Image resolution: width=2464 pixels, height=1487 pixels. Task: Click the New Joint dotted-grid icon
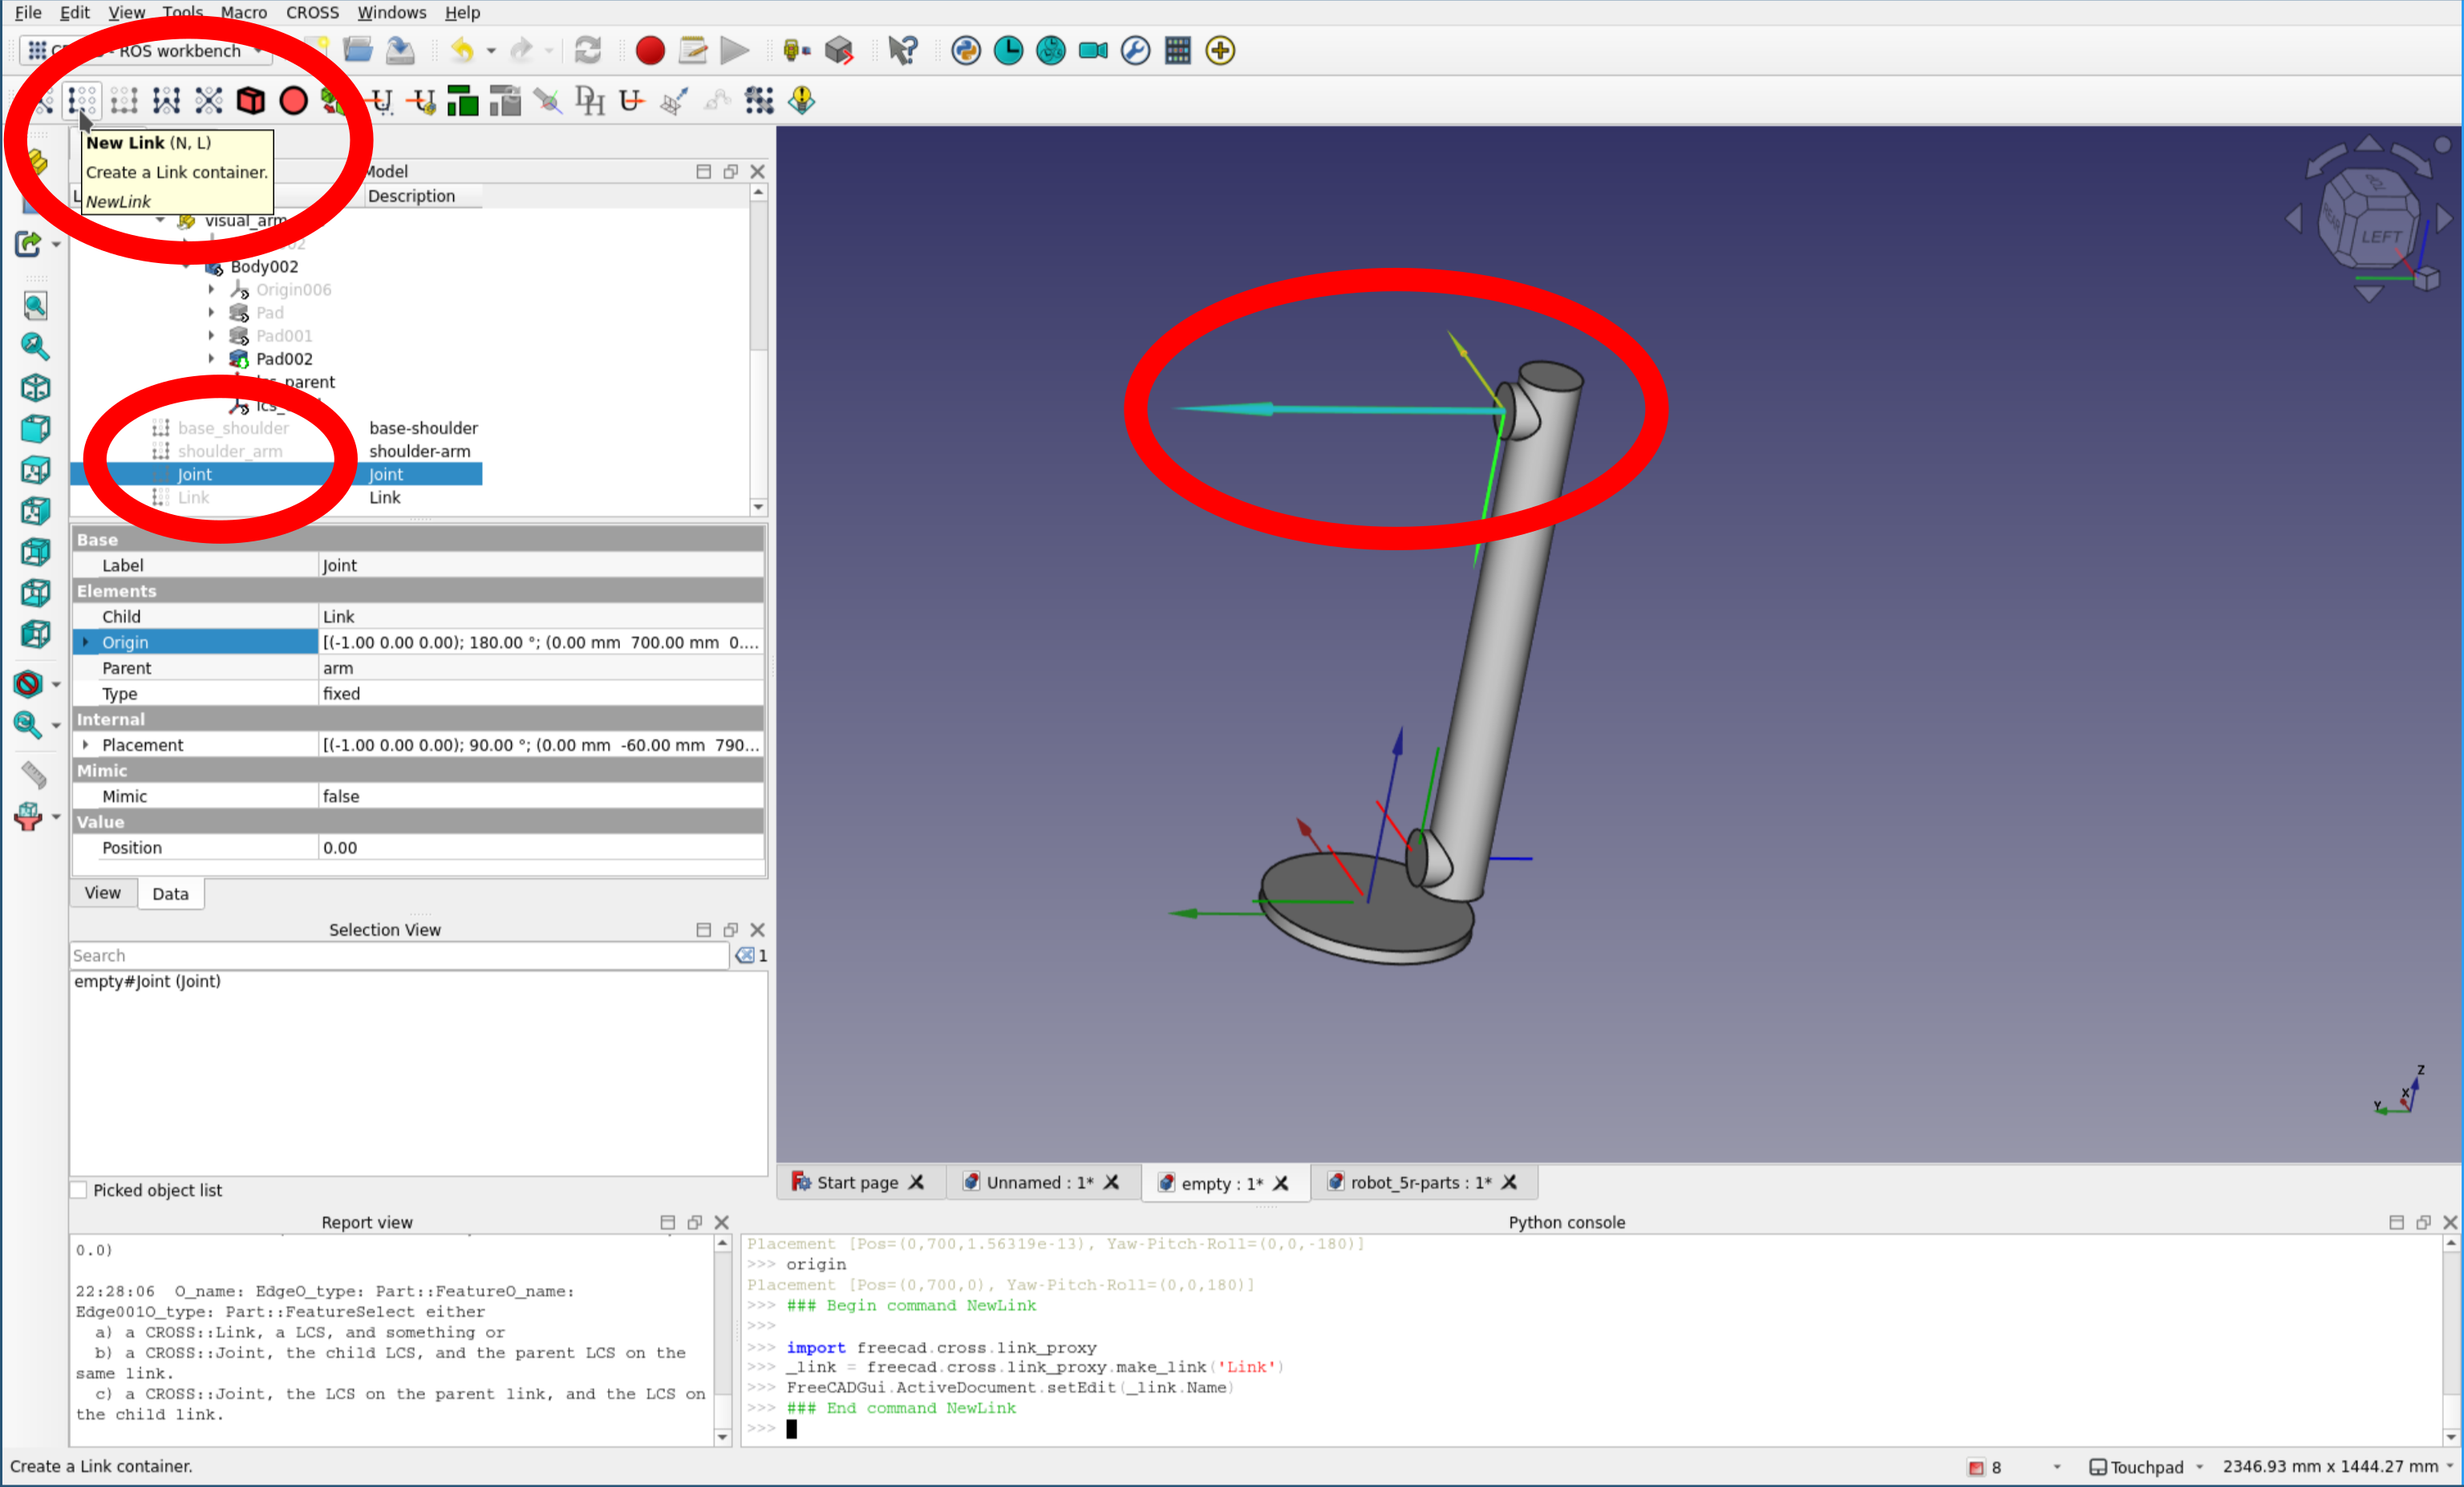tap(124, 100)
